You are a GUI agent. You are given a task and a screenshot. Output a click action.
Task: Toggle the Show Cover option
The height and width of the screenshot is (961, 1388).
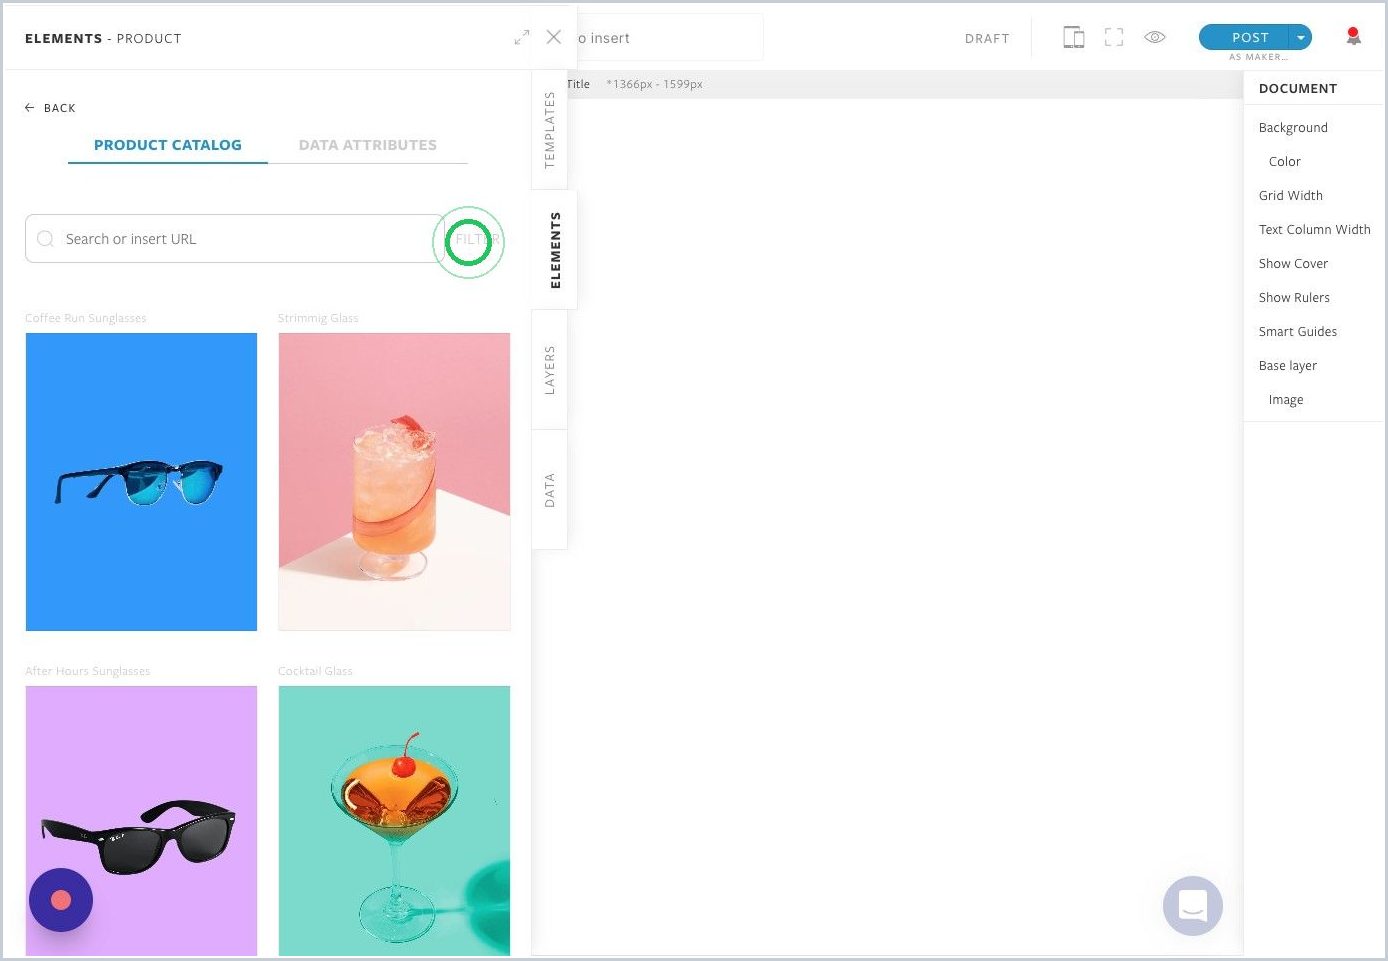(x=1293, y=264)
